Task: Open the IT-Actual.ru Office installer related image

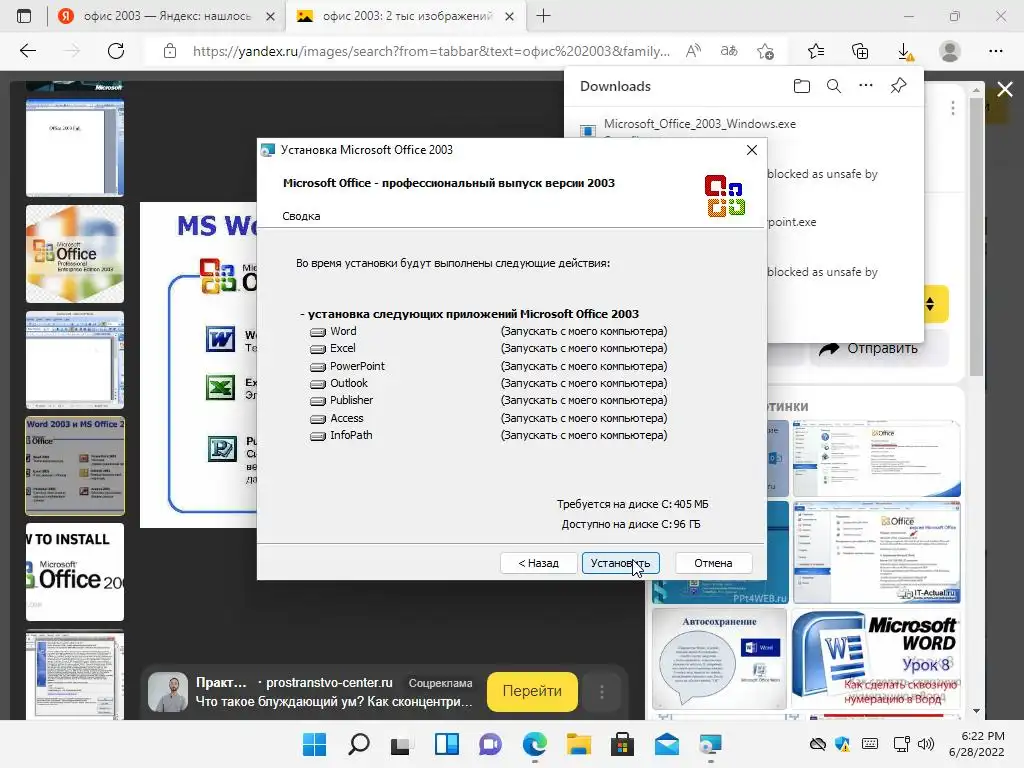Action: (x=876, y=552)
